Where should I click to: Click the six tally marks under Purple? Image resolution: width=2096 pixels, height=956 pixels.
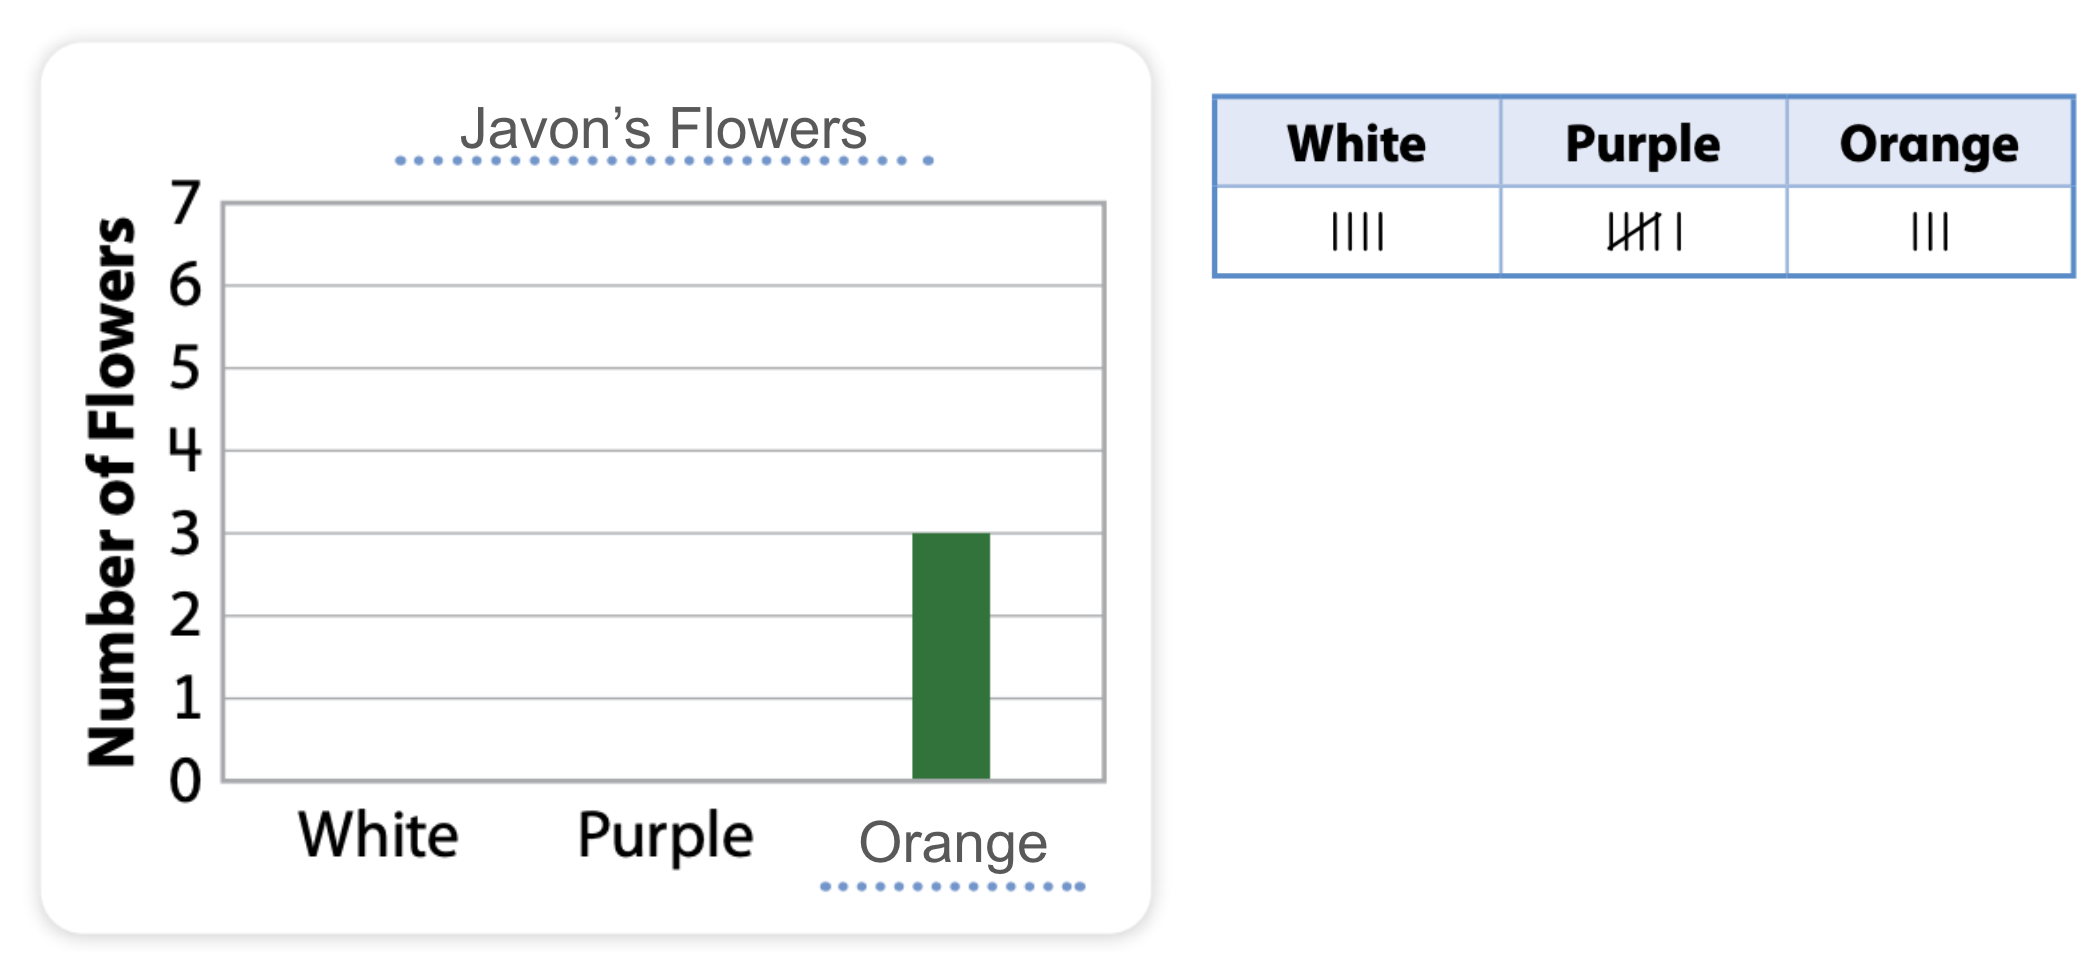[1644, 232]
